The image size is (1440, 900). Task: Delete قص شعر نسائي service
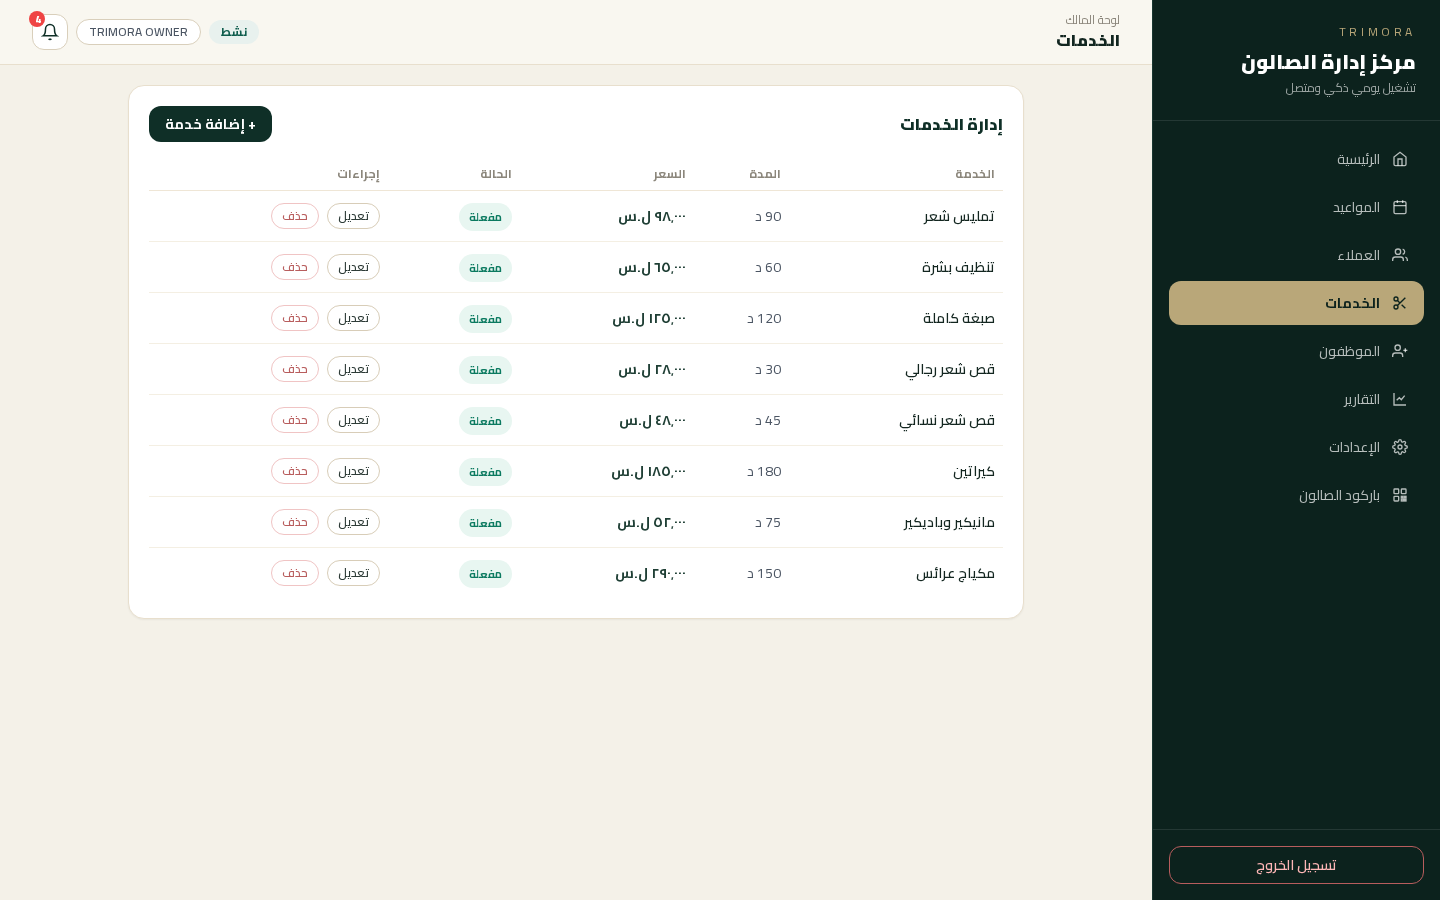pyautogui.click(x=295, y=420)
